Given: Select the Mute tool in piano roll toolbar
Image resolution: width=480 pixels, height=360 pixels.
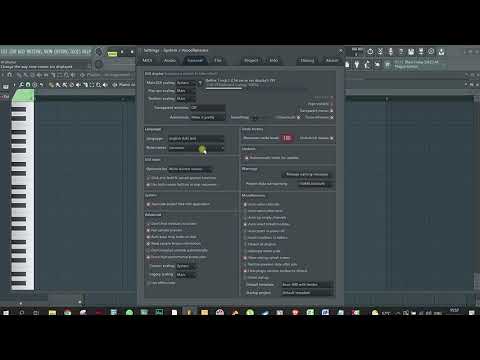Looking at the screenshot, I should [78, 85].
